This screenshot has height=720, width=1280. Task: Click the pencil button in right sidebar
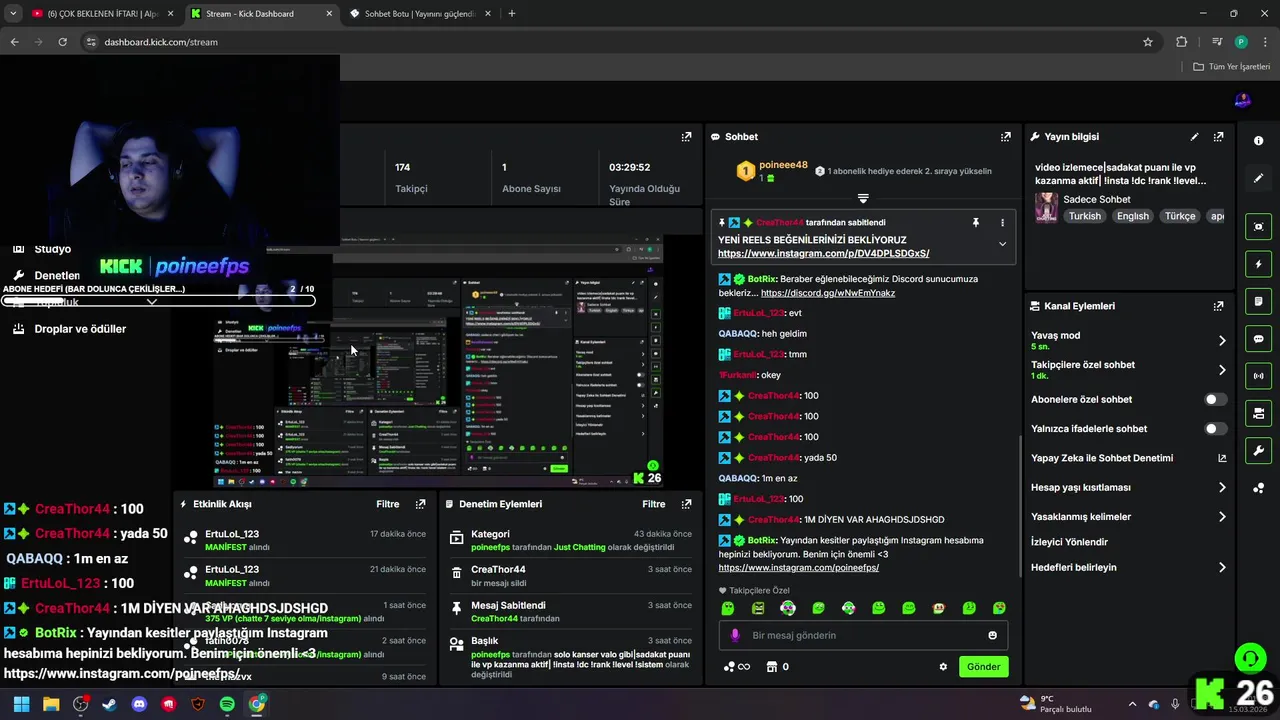pos(1258,178)
